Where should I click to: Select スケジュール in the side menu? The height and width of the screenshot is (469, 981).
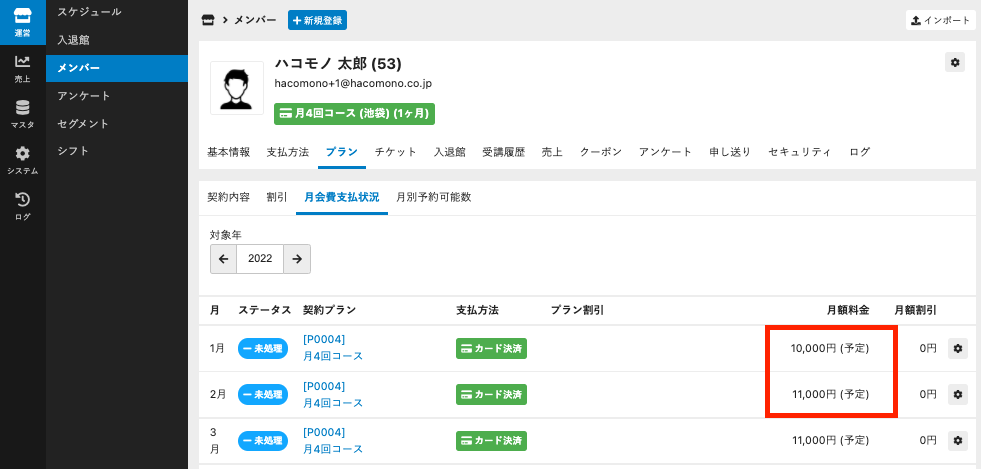(x=89, y=12)
